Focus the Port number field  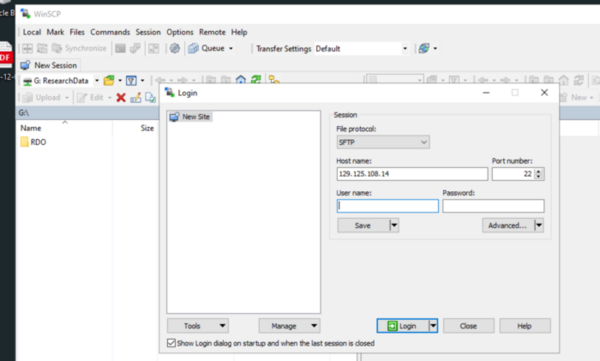[513, 174]
